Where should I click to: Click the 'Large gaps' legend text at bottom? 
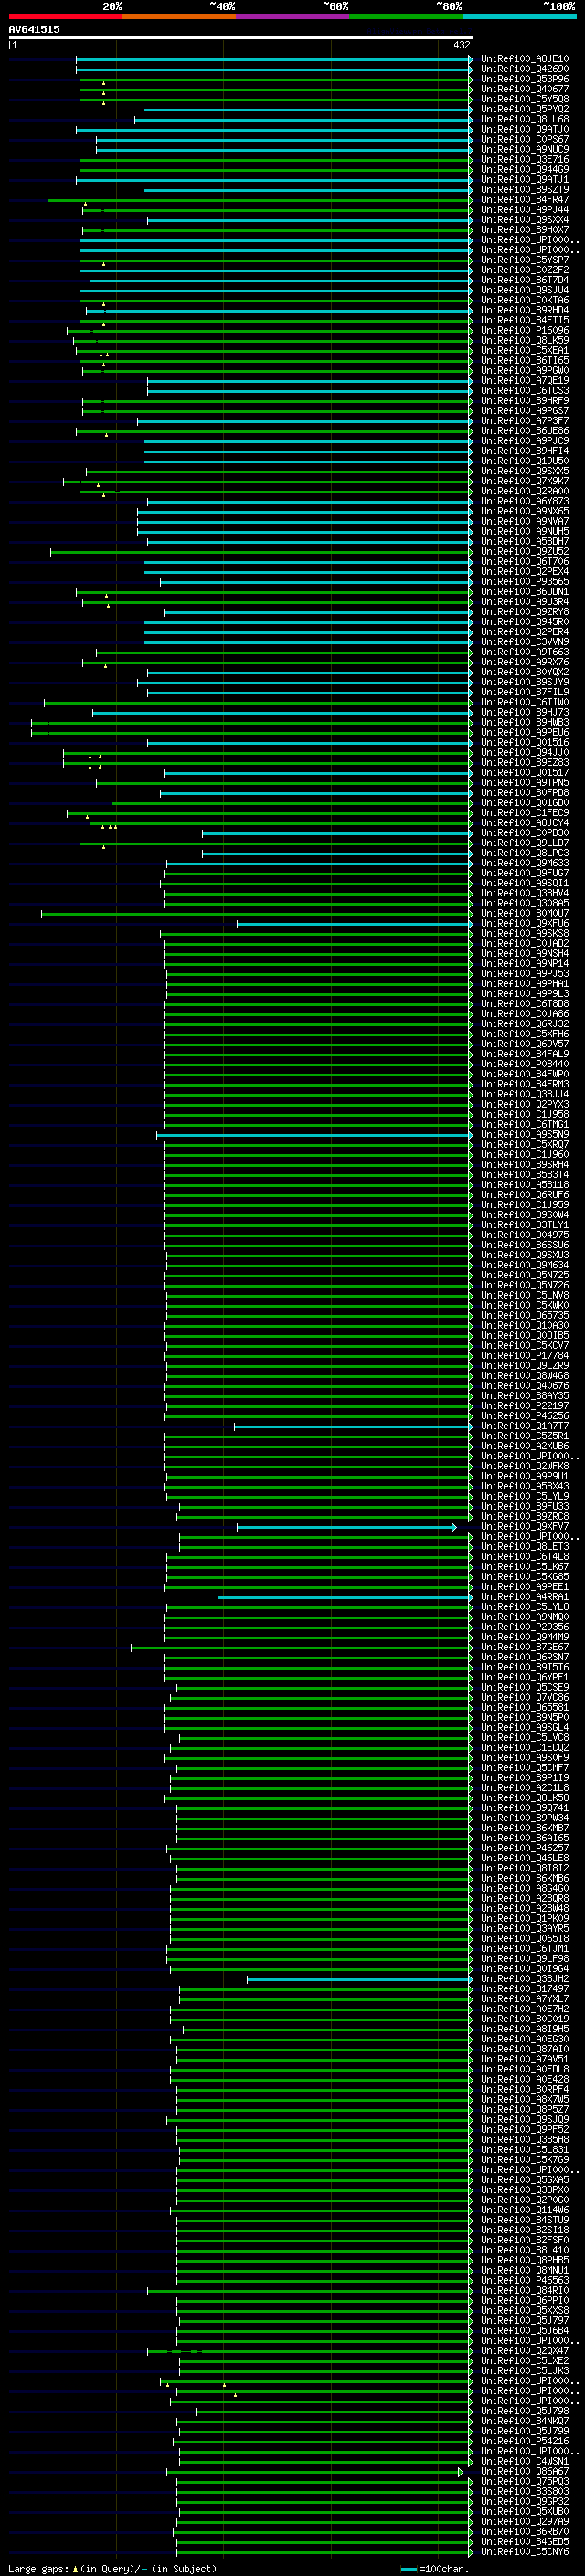(40, 2568)
